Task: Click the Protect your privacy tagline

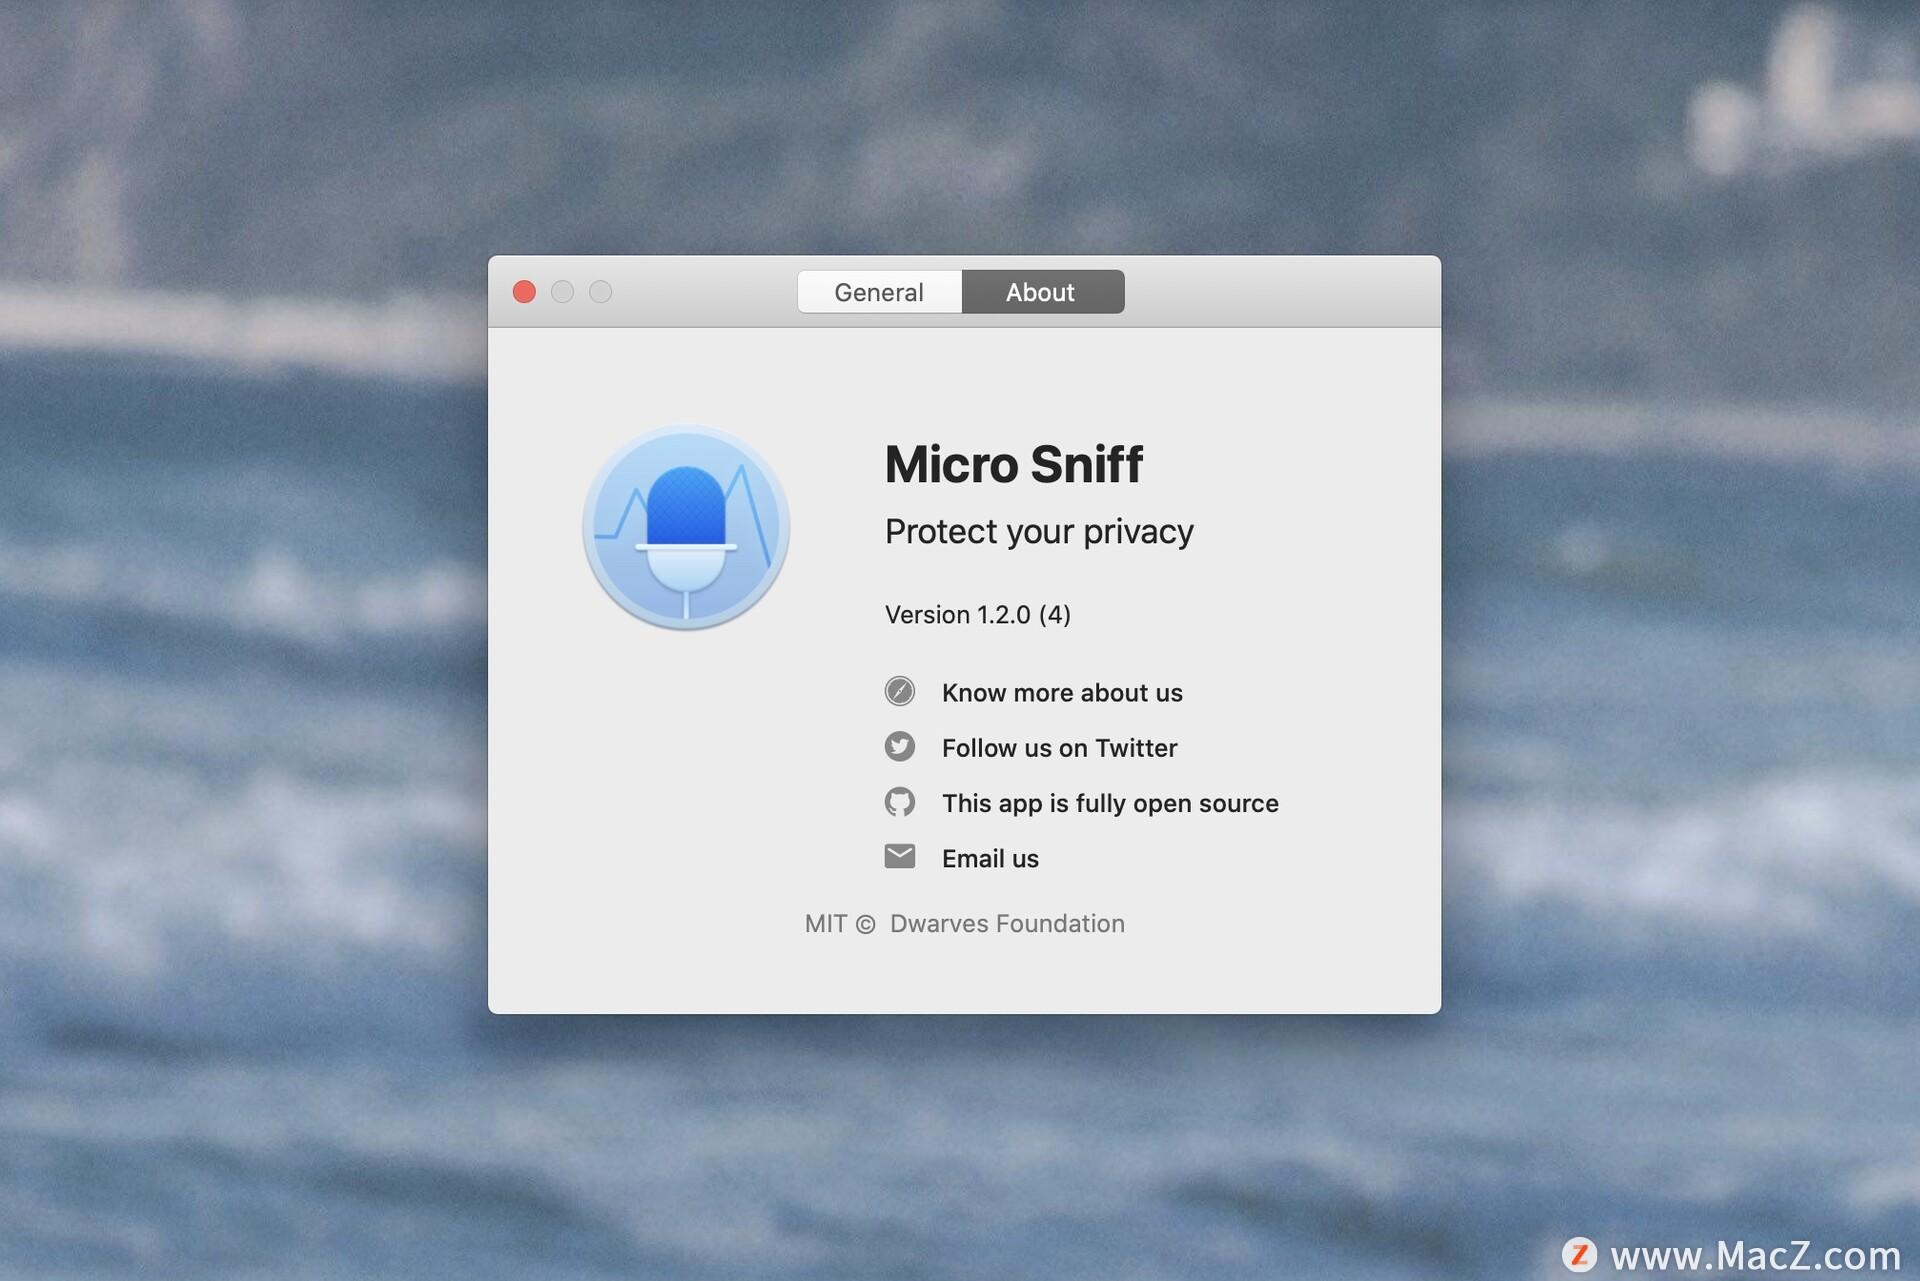Action: [x=1039, y=532]
